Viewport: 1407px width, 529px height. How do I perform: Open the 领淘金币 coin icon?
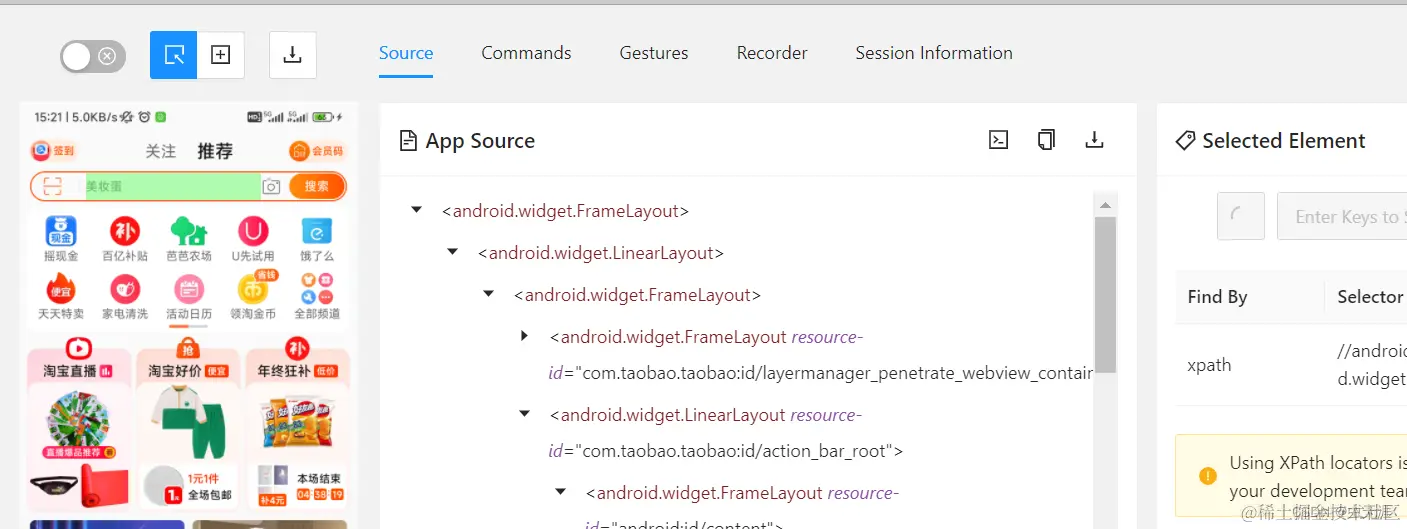pos(253,296)
